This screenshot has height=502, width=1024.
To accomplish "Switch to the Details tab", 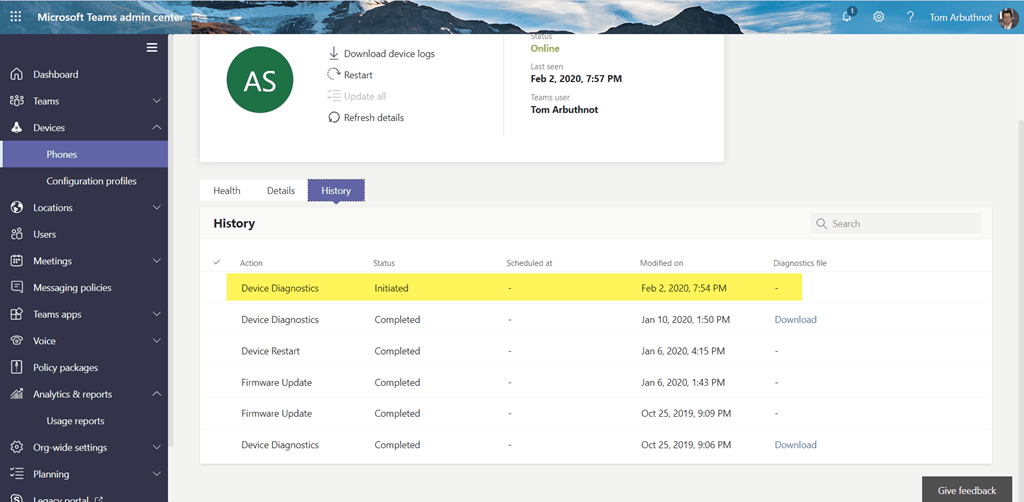I will coord(280,190).
